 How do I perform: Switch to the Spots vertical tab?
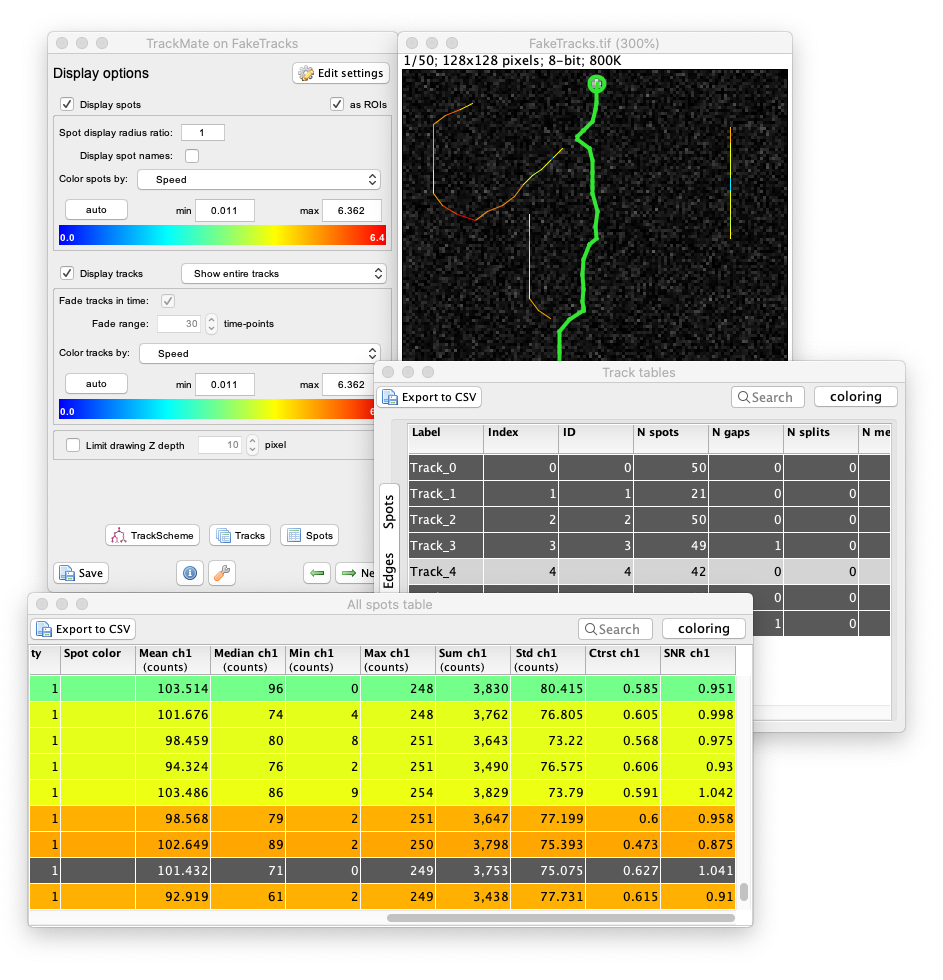[389, 512]
